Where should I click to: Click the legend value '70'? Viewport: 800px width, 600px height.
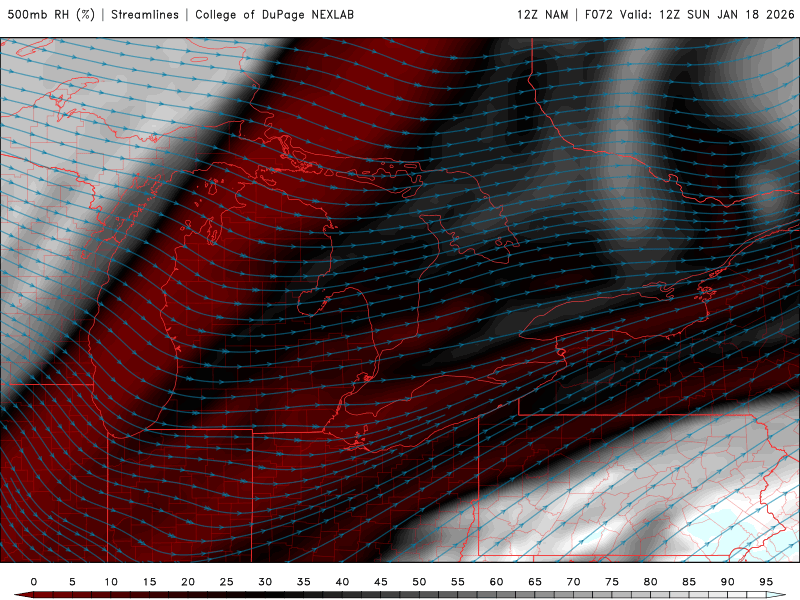(x=573, y=582)
